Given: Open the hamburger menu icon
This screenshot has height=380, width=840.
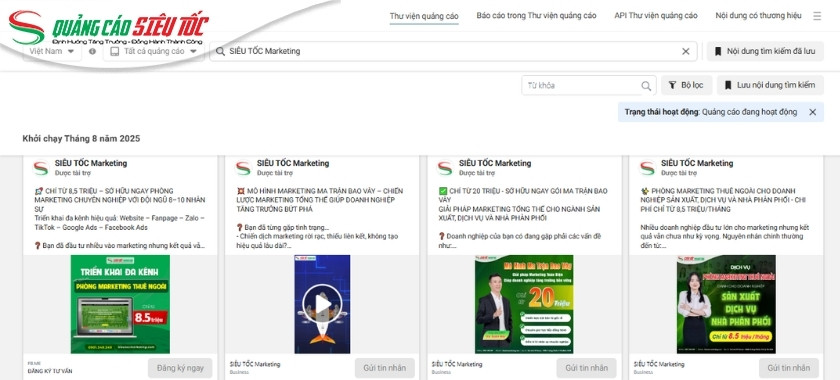Looking at the screenshot, I should [x=817, y=16].
